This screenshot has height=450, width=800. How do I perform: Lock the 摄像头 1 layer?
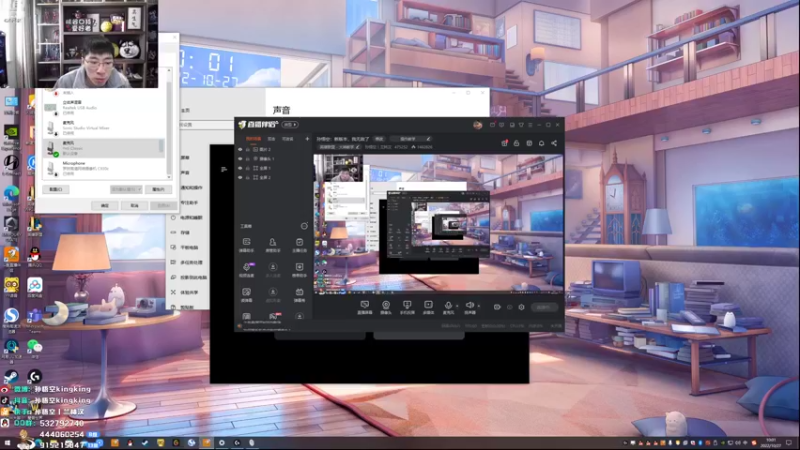(x=247, y=159)
